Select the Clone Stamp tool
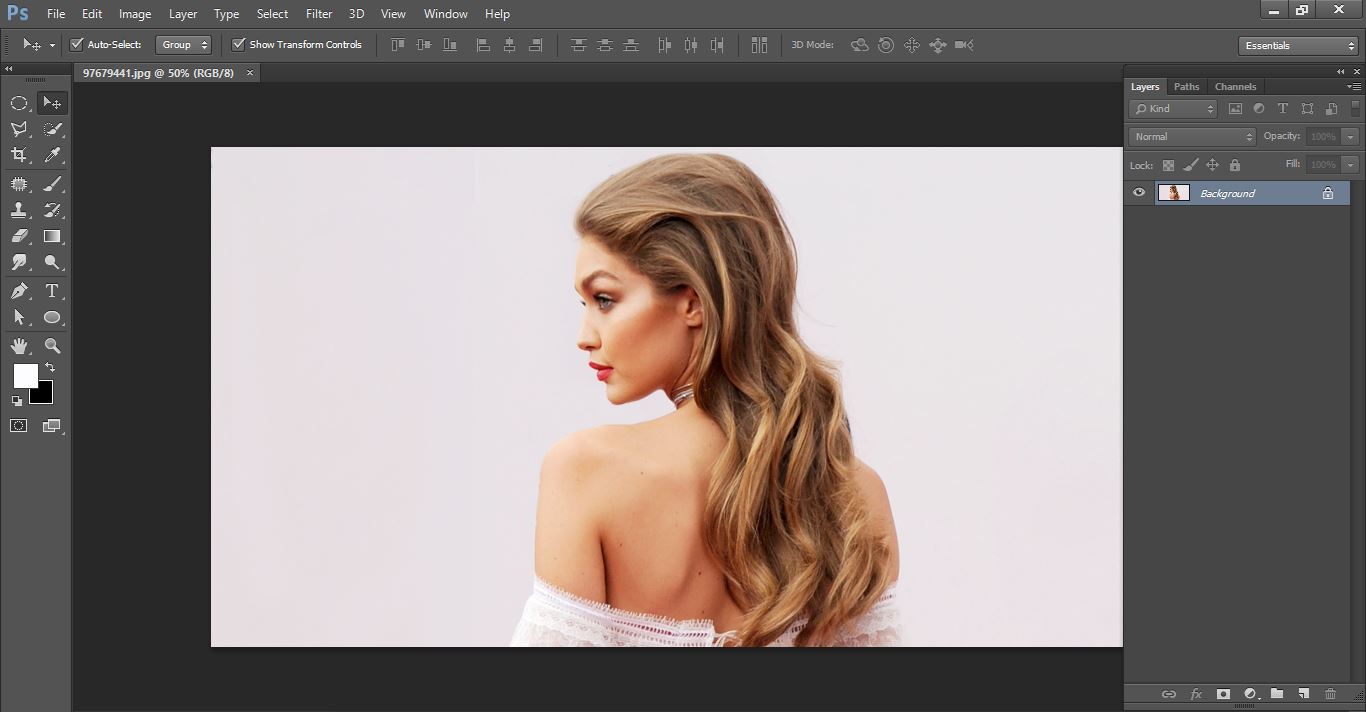 pos(20,210)
